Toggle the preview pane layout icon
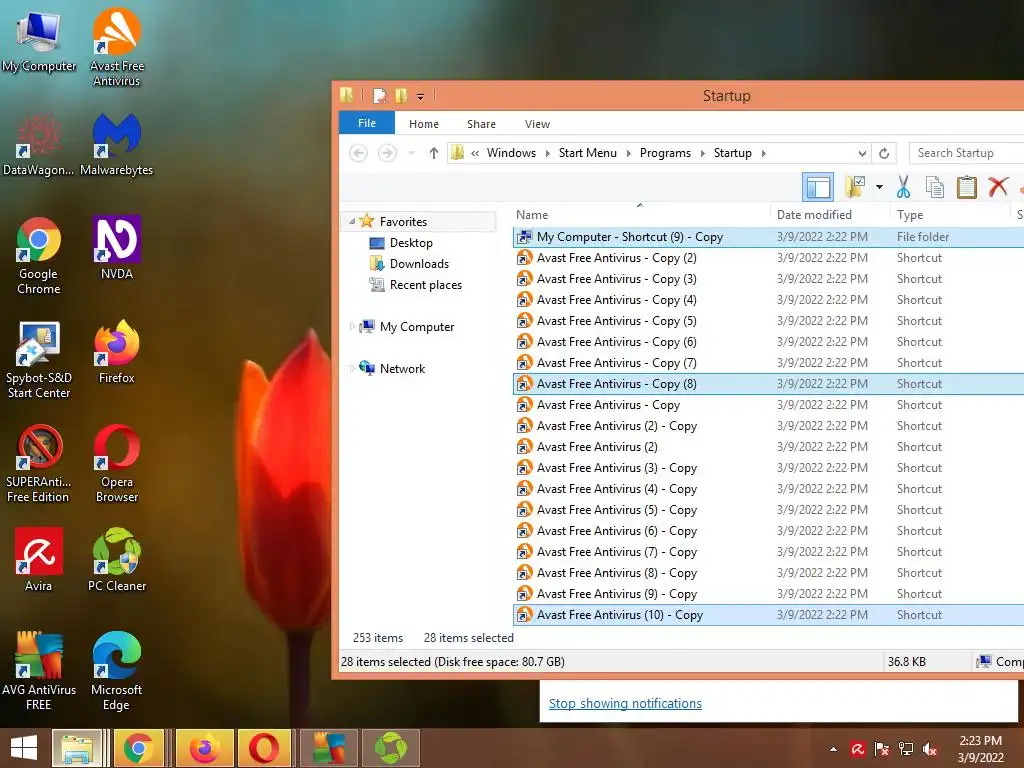1024x768 pixels. click(x=818, y=187)
